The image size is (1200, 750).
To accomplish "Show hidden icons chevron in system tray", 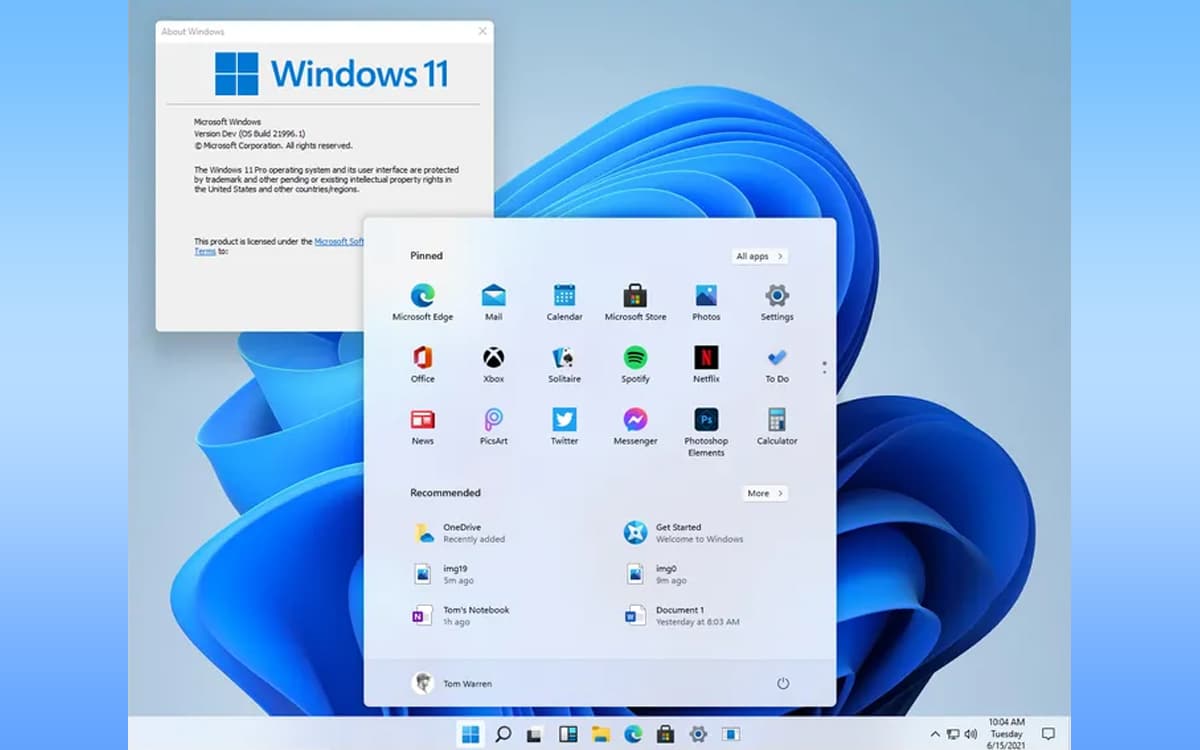I will click(x=935, y=734).
